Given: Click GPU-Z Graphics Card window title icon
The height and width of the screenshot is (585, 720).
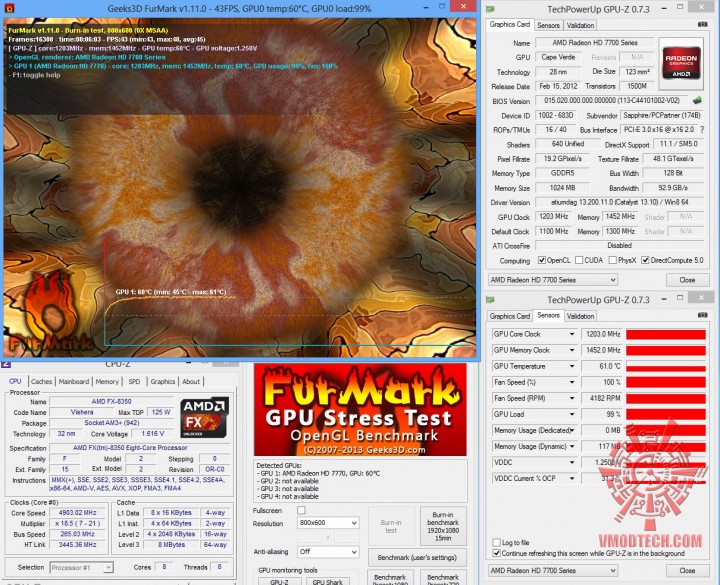Looking at the screenshot, I should click(490, 9).
